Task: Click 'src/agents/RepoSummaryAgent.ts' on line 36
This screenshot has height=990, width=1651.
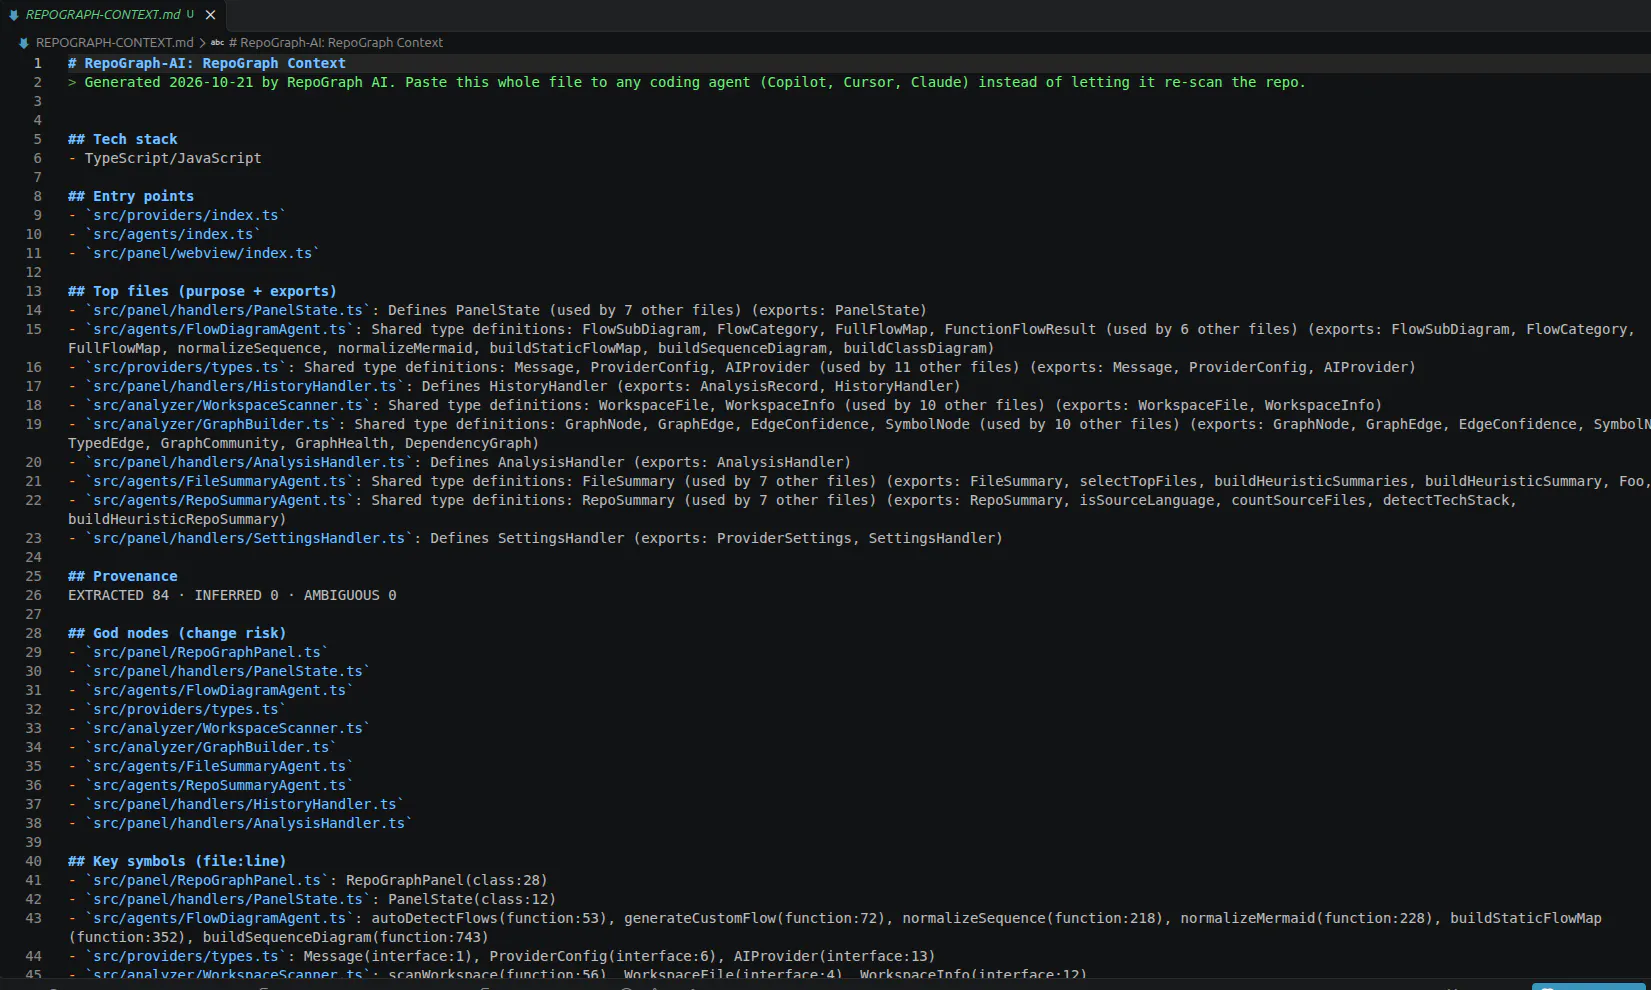Action: coord(219,785)
